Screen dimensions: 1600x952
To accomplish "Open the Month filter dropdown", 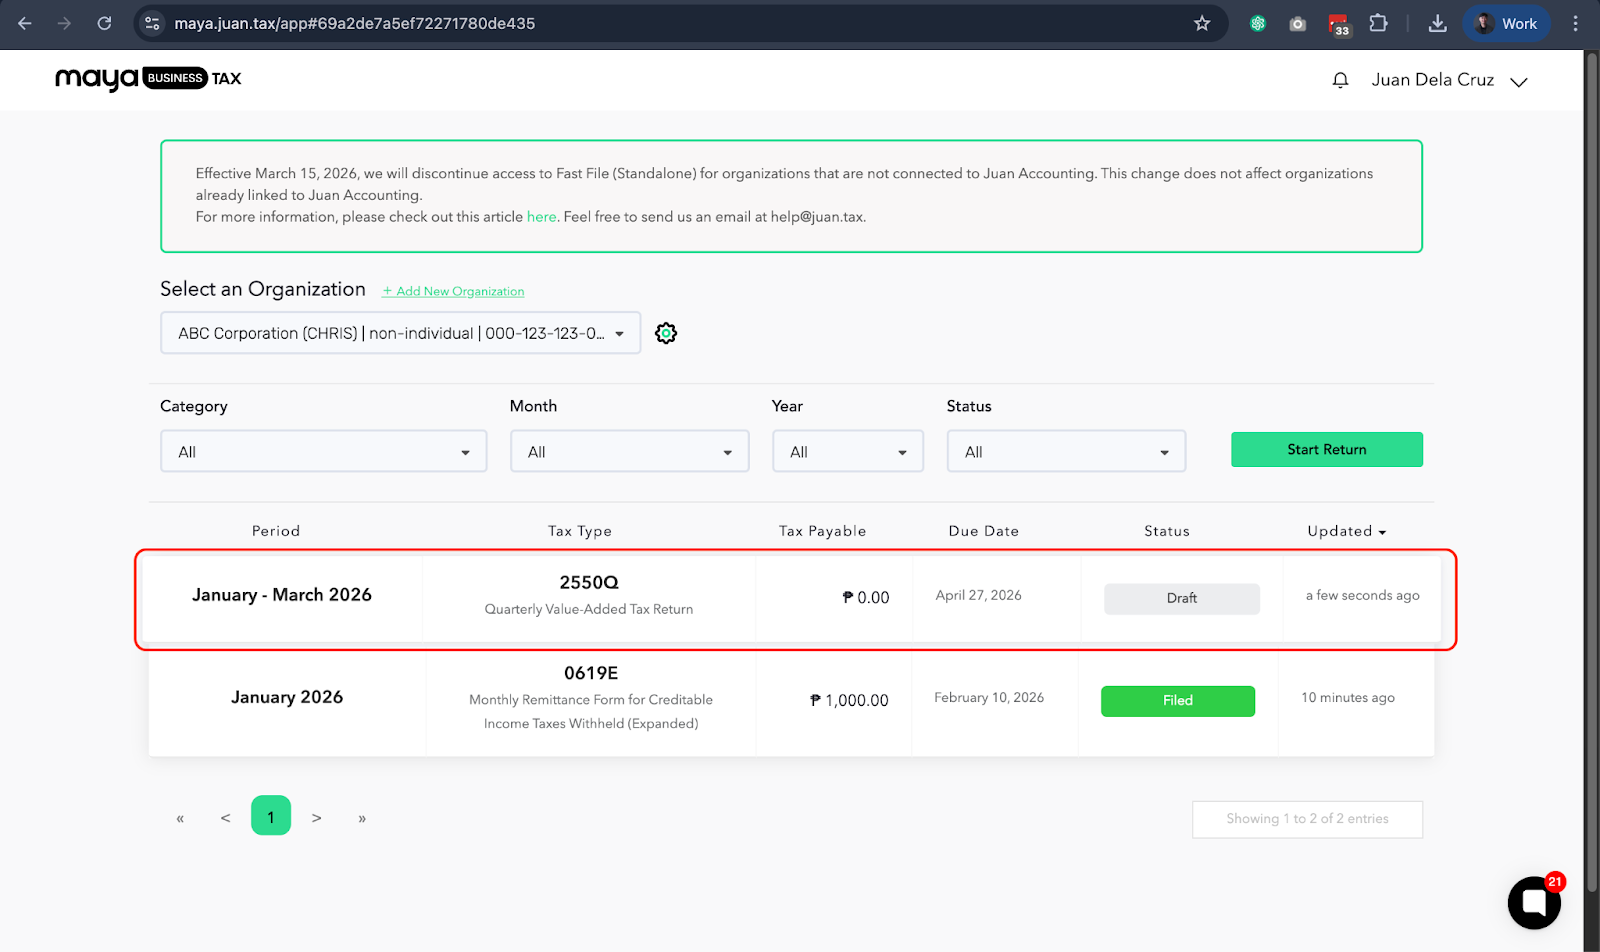I will coord(629,451).
